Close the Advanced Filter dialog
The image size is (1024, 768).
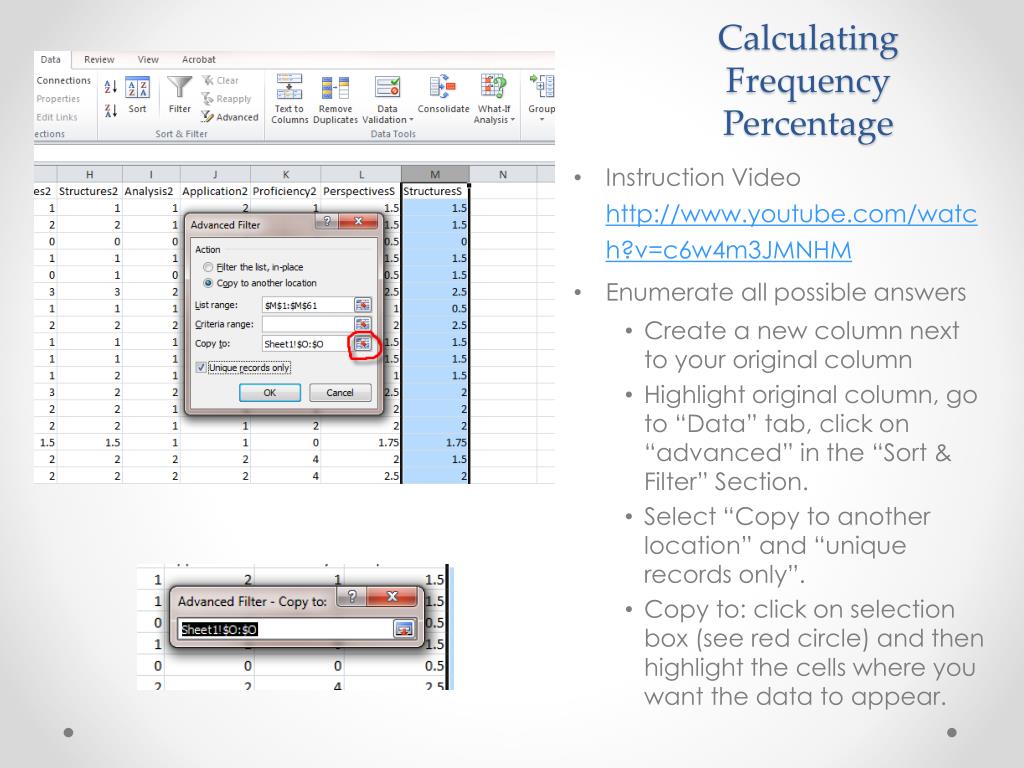tap(359, 221)
